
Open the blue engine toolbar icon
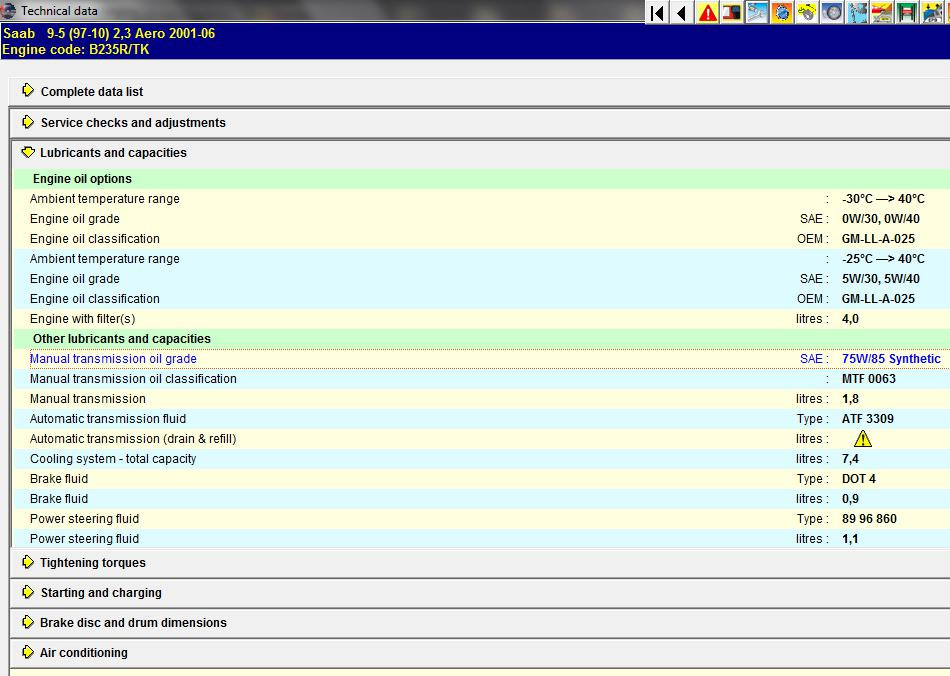(932, 12)
